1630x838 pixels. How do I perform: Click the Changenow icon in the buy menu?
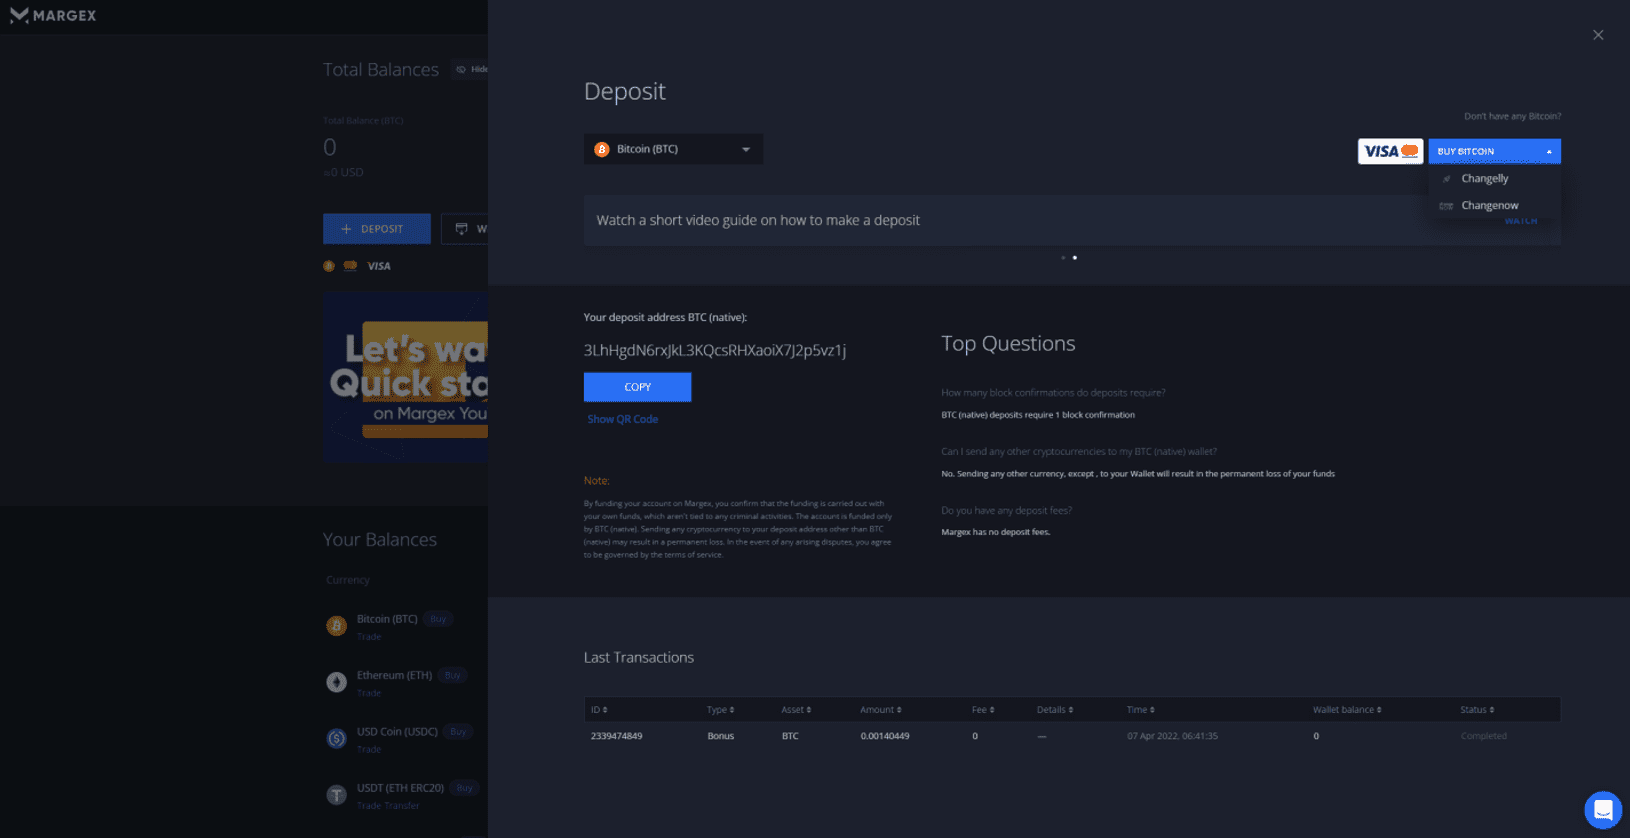click(1446, 206)
